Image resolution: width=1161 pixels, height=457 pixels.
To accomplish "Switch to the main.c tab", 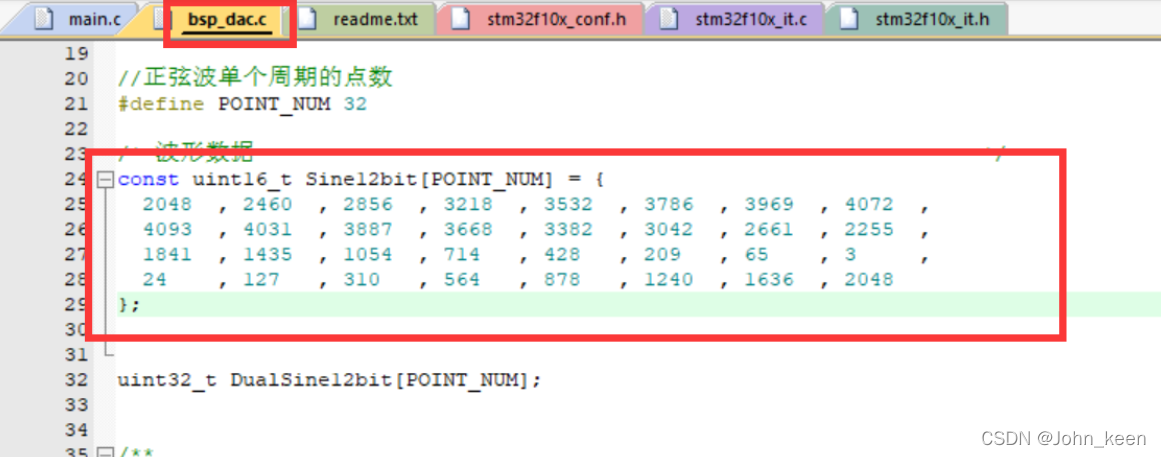I will pos(75,19).
